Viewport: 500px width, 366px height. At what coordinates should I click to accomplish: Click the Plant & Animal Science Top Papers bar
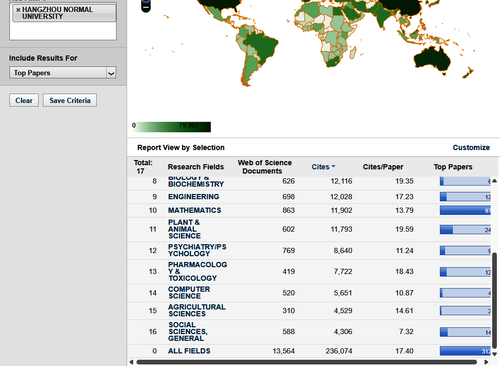465,229
